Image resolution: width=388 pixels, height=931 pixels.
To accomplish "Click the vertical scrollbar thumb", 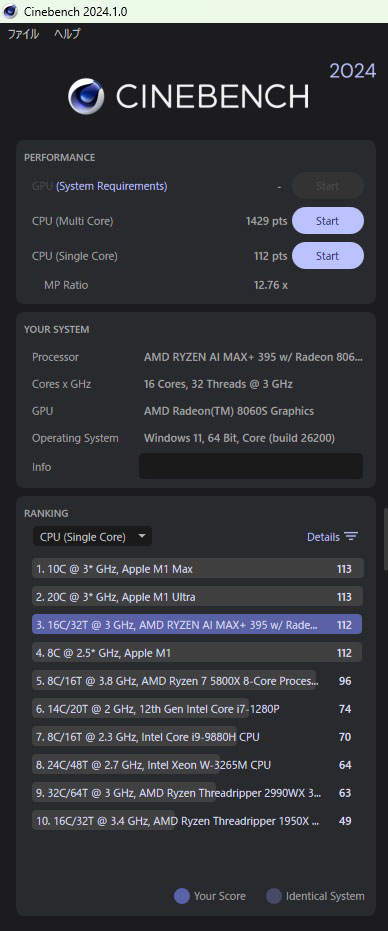I will coord(385,539).
